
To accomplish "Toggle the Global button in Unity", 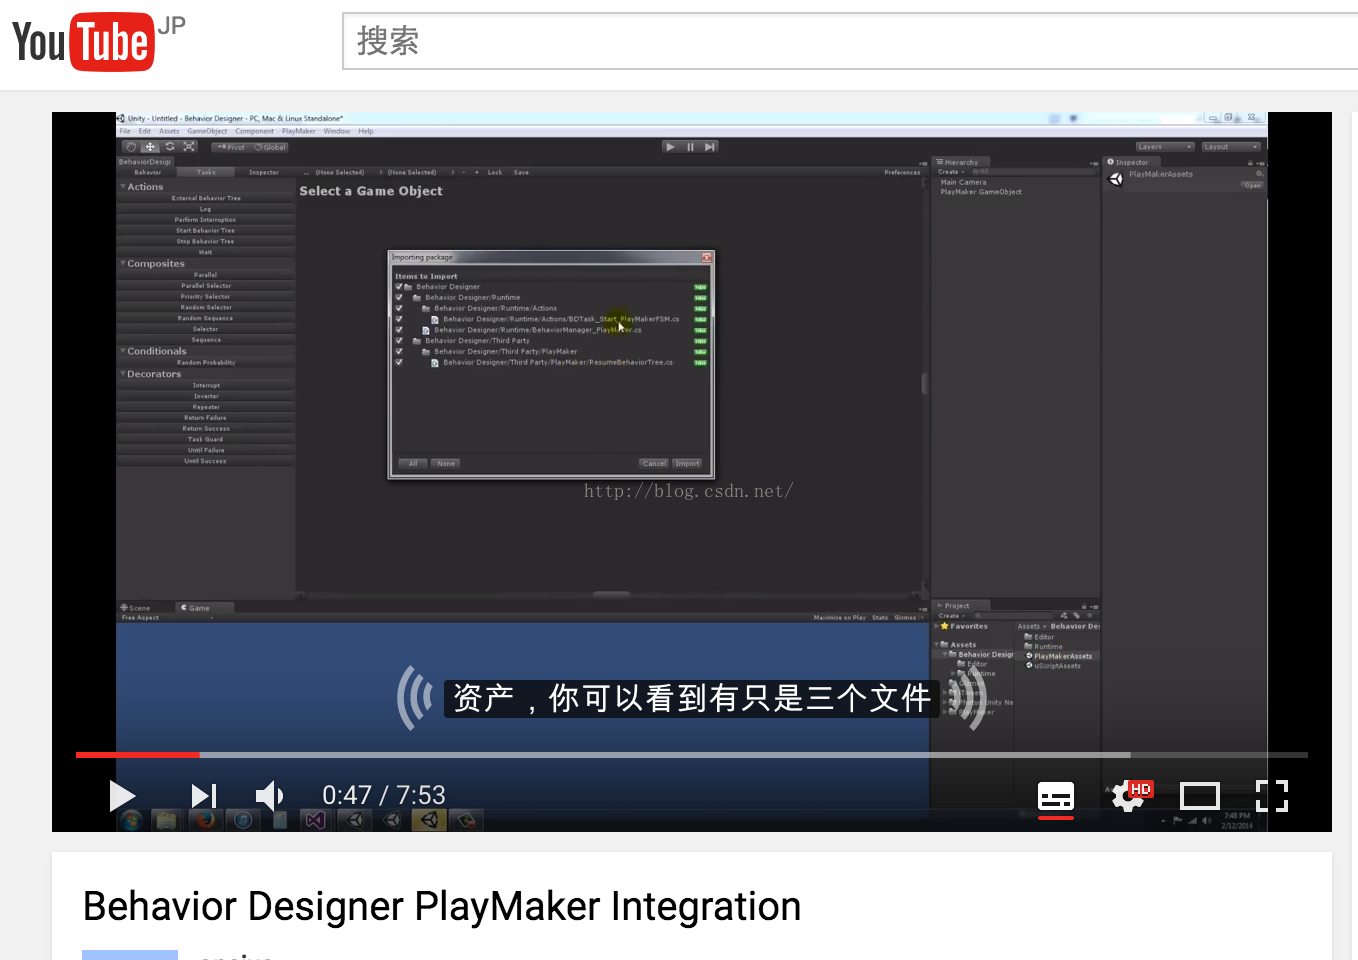I will pyautogui.click(x=270, y=147).
